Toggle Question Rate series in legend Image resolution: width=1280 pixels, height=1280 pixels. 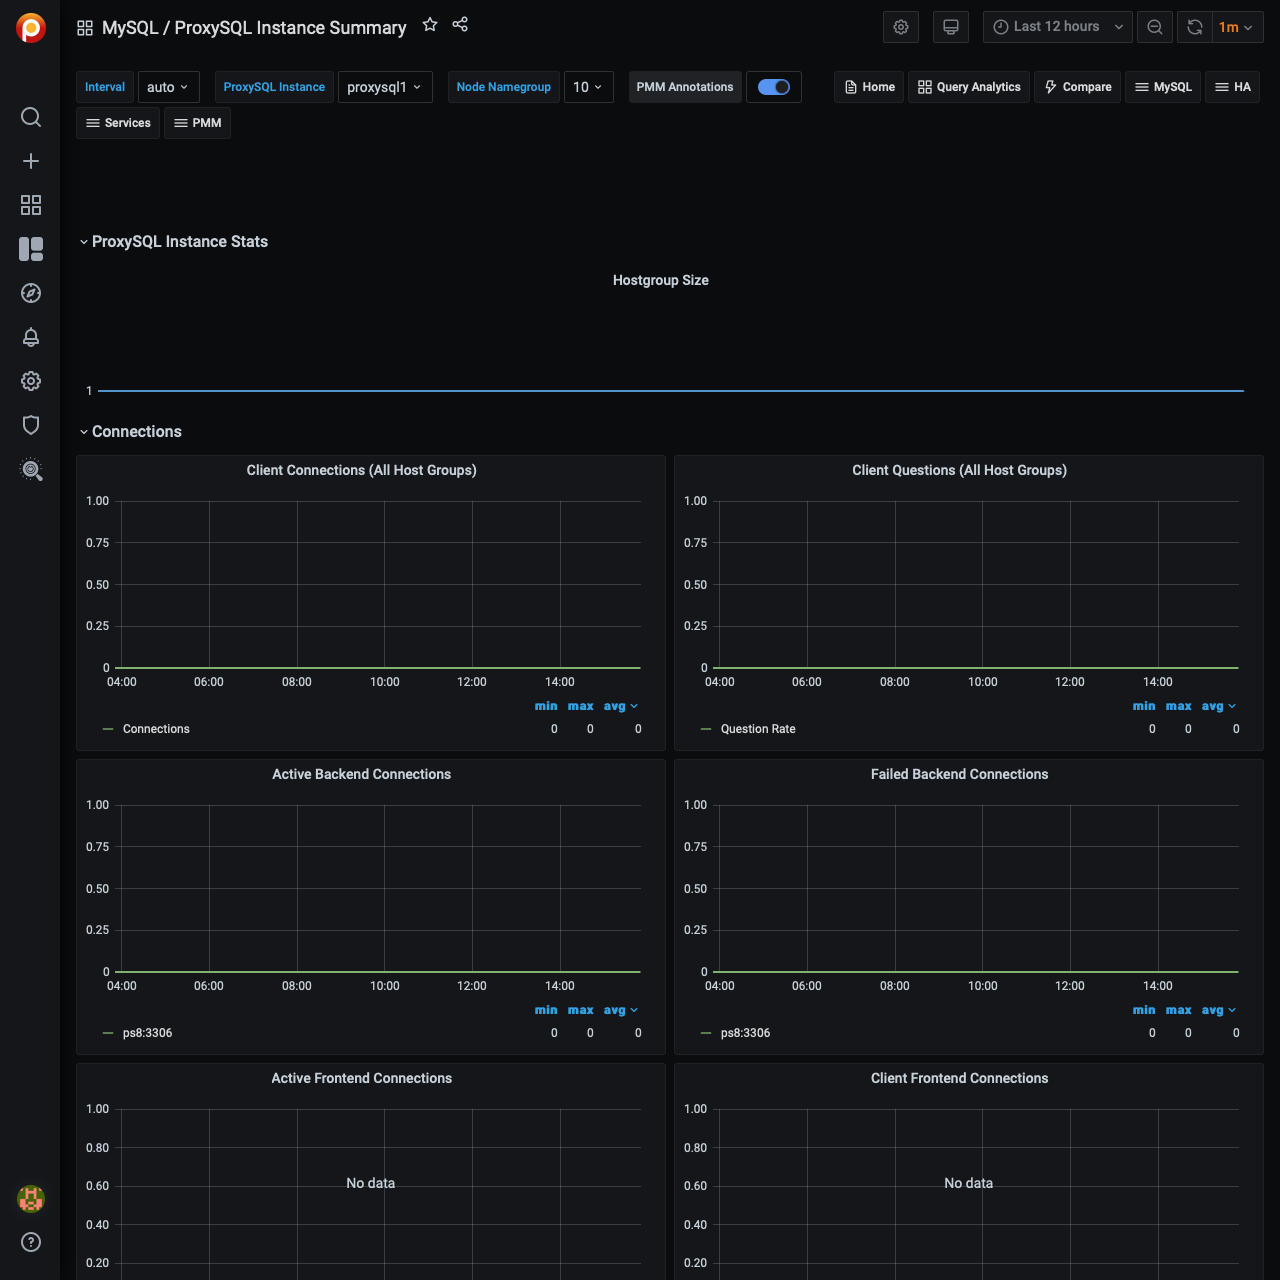[x=757, y=729]
